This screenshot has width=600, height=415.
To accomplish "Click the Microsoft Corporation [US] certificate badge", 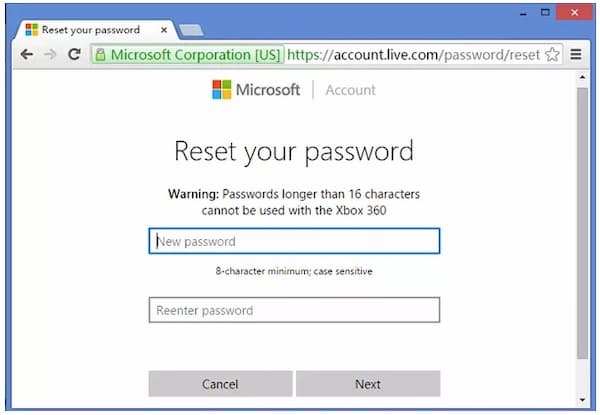I will tap(188, 55).
